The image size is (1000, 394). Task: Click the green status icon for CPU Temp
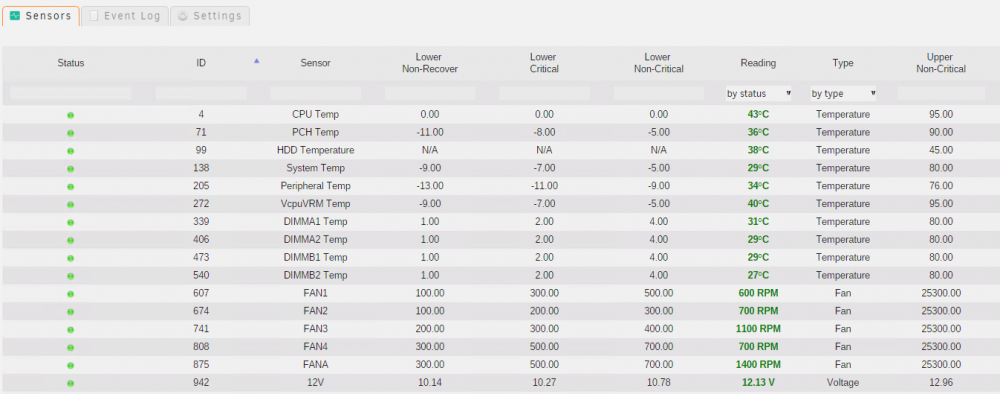click(x=70, y=115)
